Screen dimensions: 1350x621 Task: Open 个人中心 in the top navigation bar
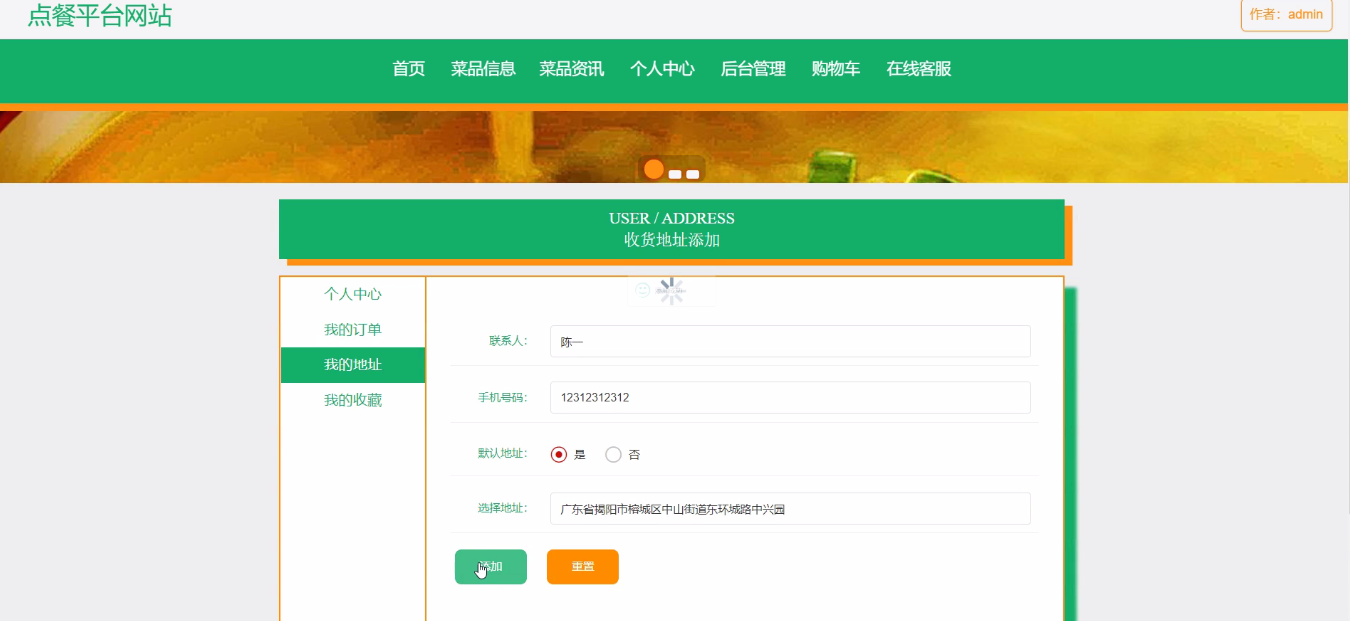coord(662,69)
